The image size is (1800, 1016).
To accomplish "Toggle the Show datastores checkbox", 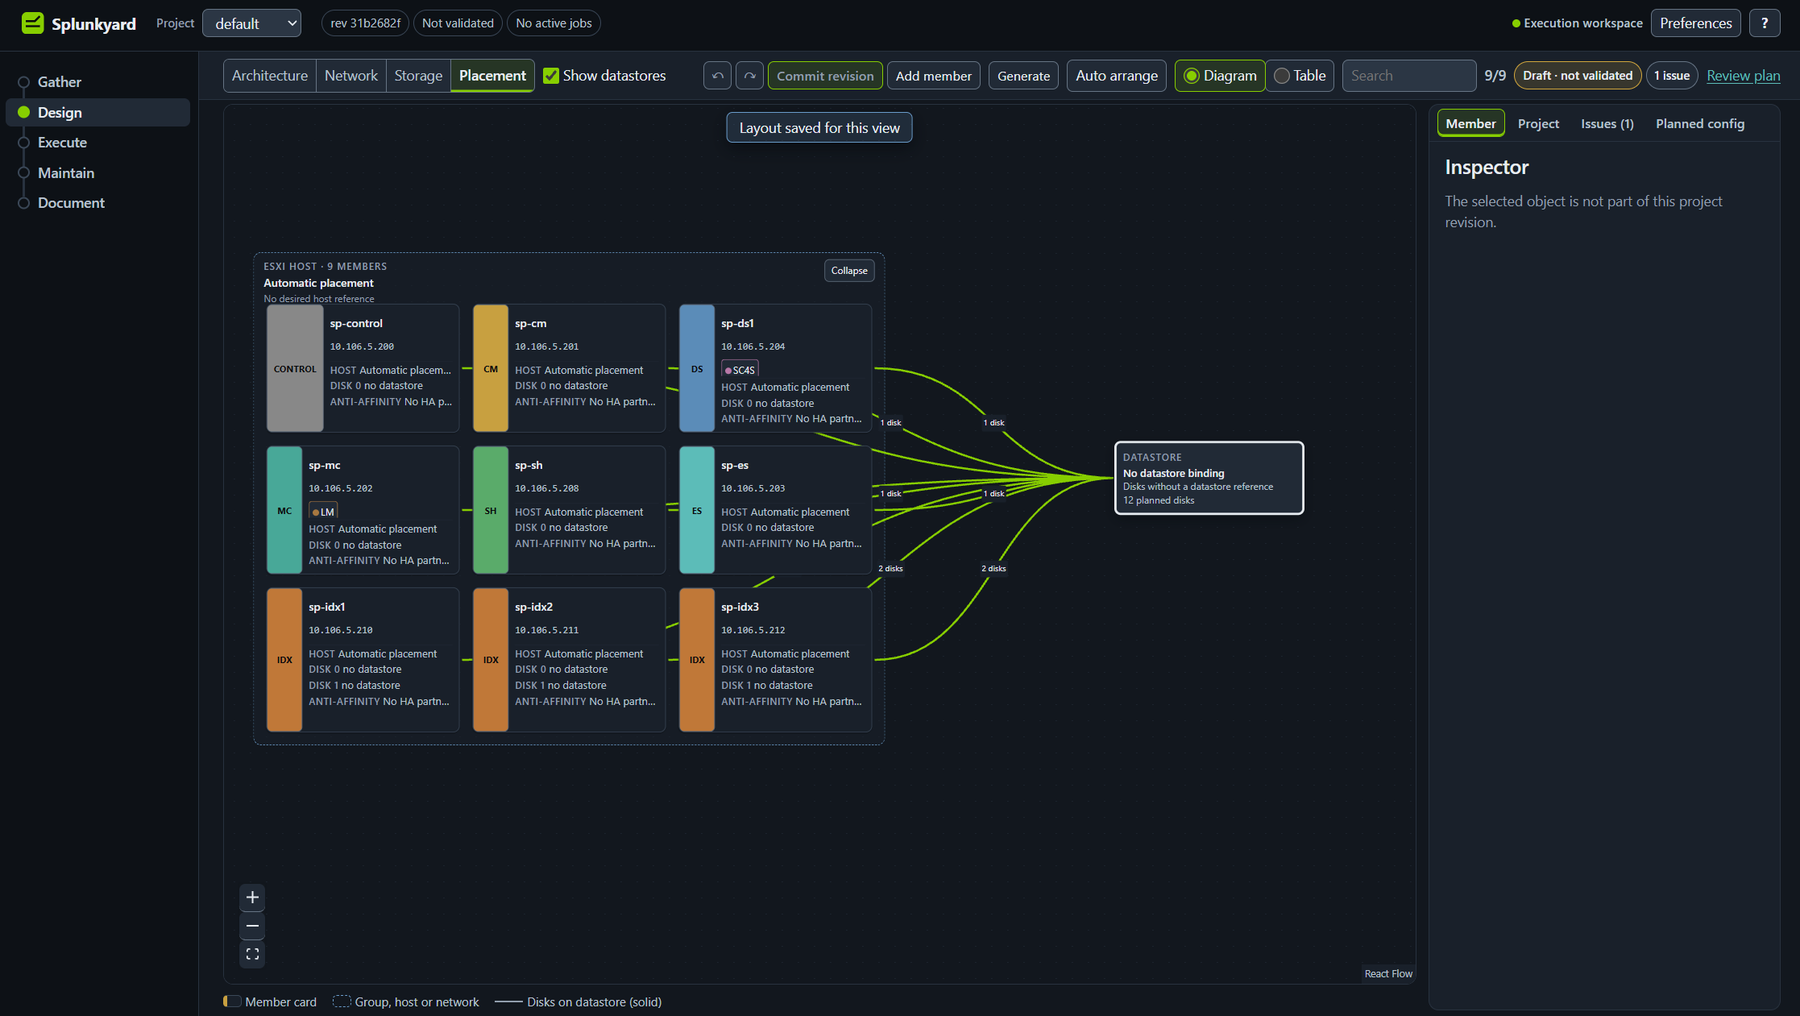I will tap(551, 76).
